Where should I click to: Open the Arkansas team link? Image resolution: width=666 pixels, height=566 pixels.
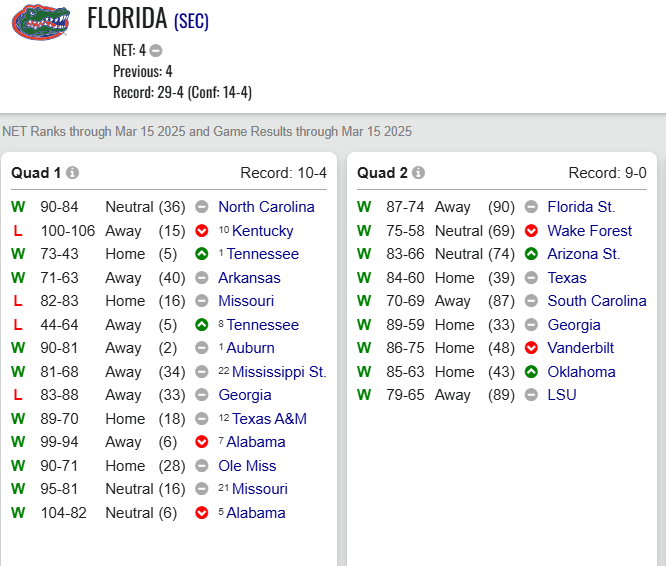point(249,278)
